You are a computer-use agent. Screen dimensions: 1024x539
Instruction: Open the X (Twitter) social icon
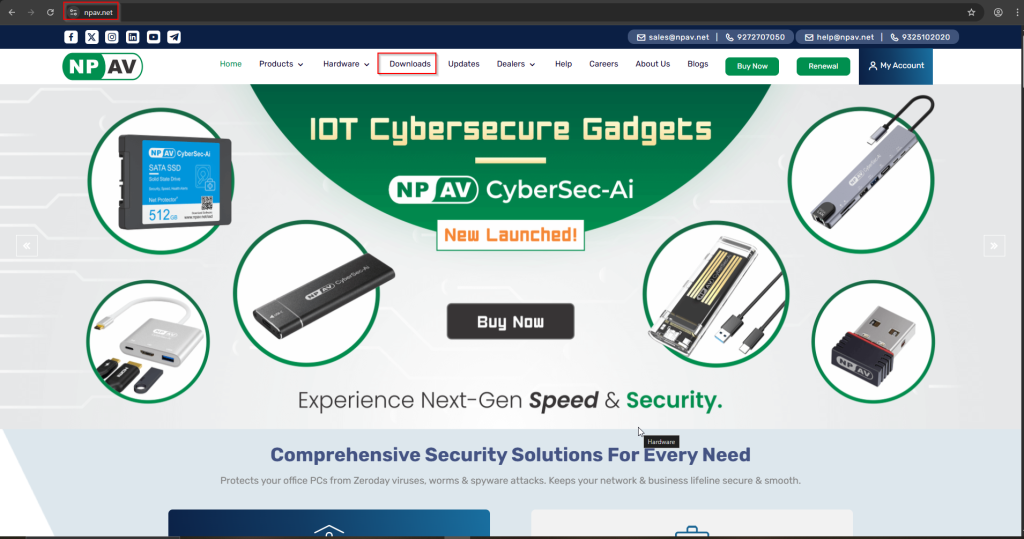tap(91, 37)
